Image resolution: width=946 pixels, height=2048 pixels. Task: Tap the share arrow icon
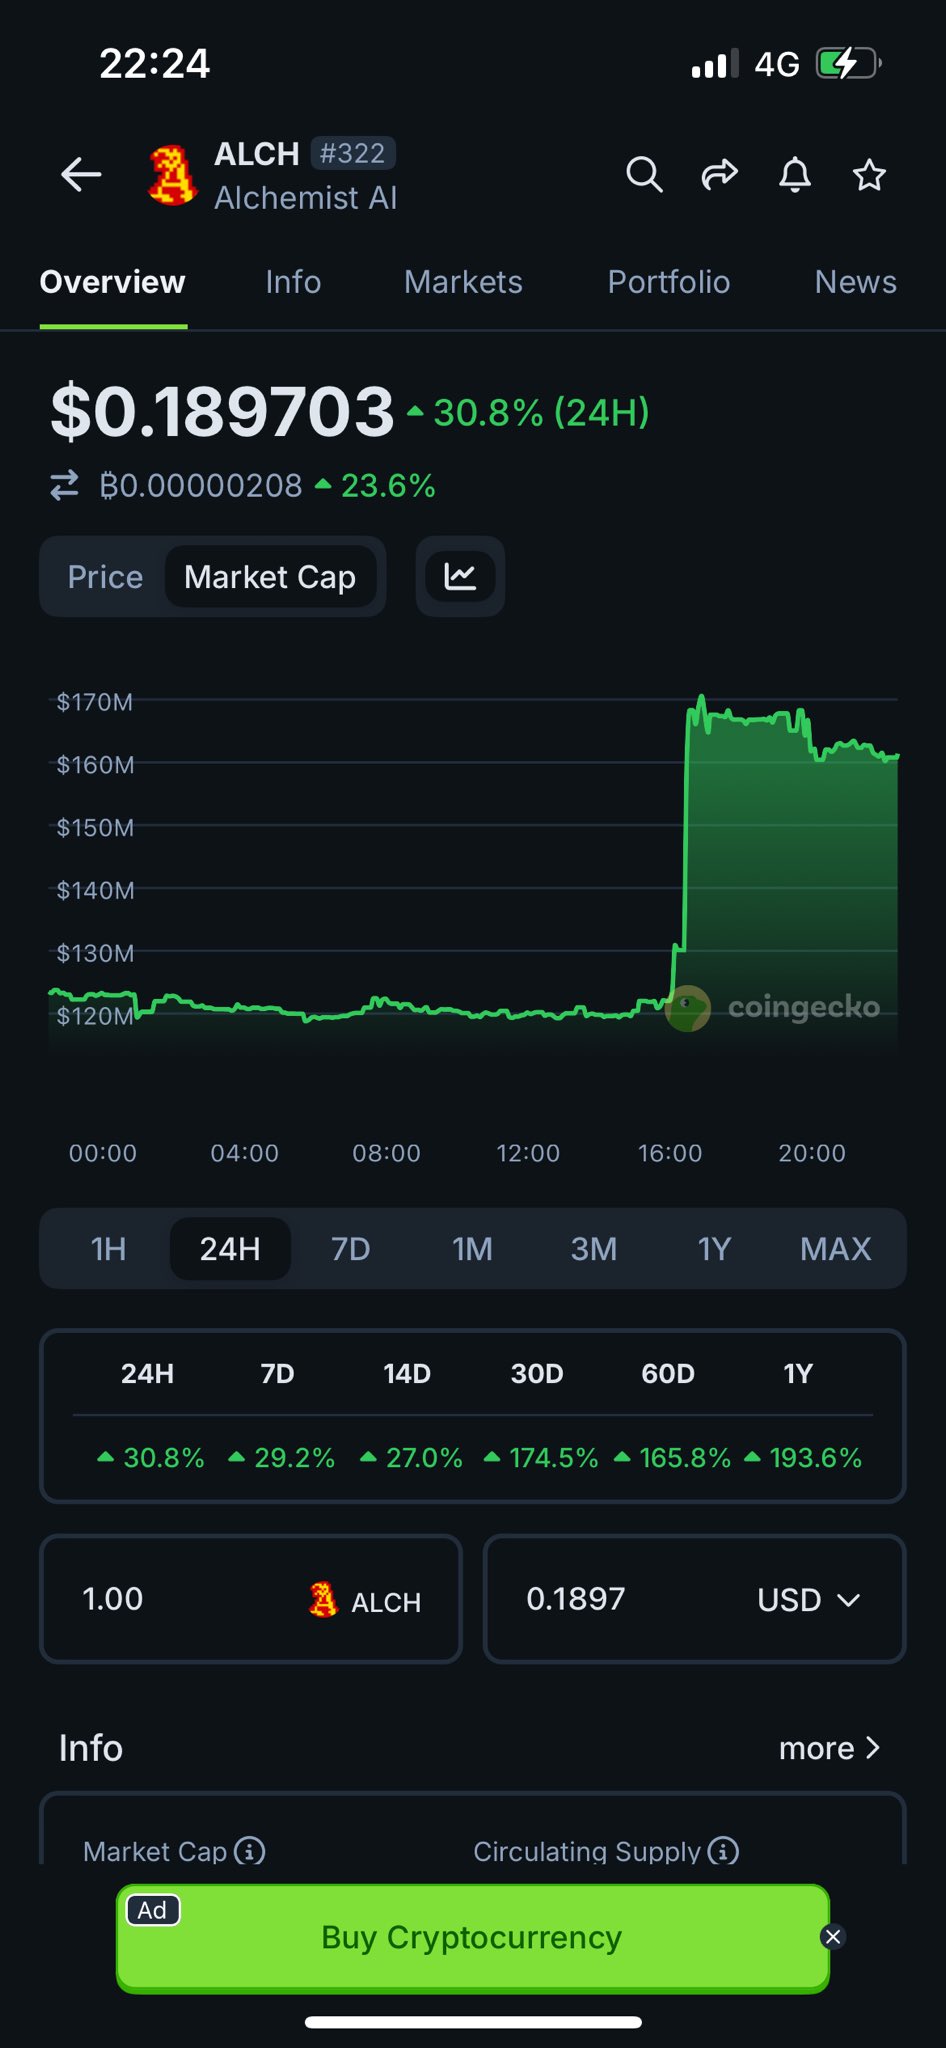pyautogui.click(x=719, y=175)
